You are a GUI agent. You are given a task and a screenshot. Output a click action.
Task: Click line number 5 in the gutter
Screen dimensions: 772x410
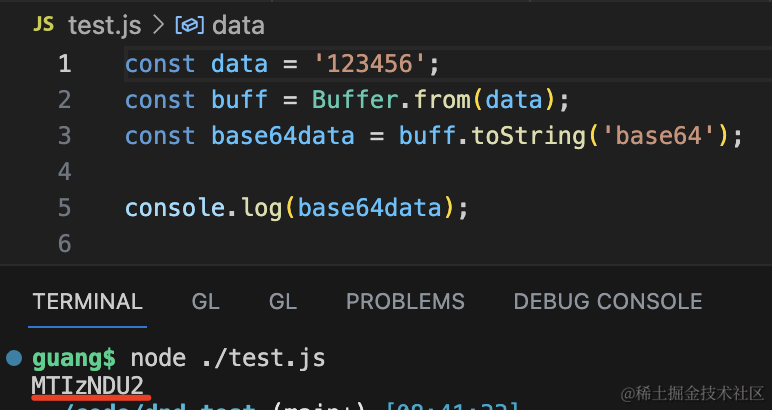65,208
